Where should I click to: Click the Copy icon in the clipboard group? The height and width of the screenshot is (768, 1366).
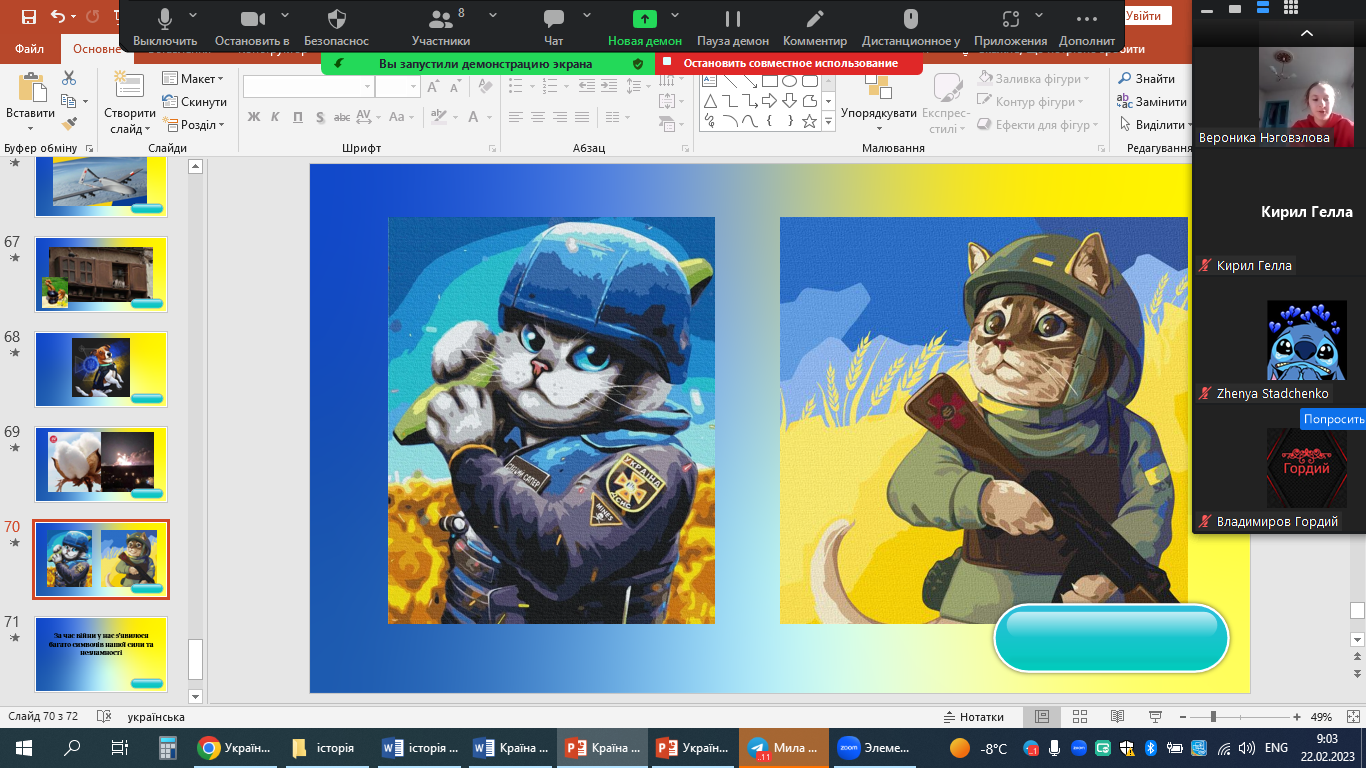pos(68,101)
